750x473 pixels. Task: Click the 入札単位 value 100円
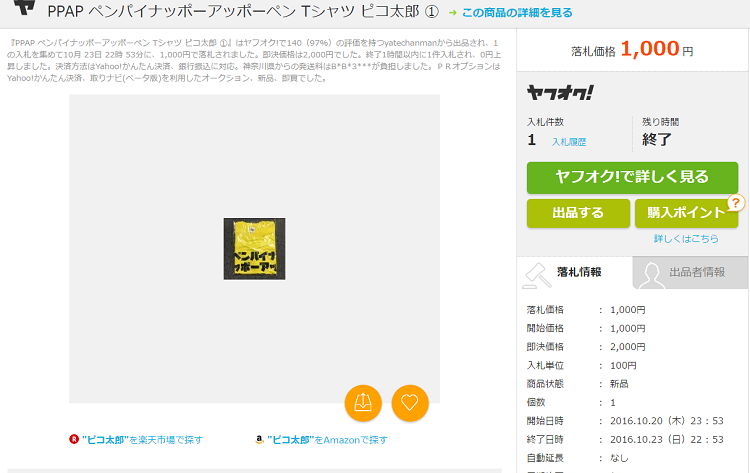623,365
